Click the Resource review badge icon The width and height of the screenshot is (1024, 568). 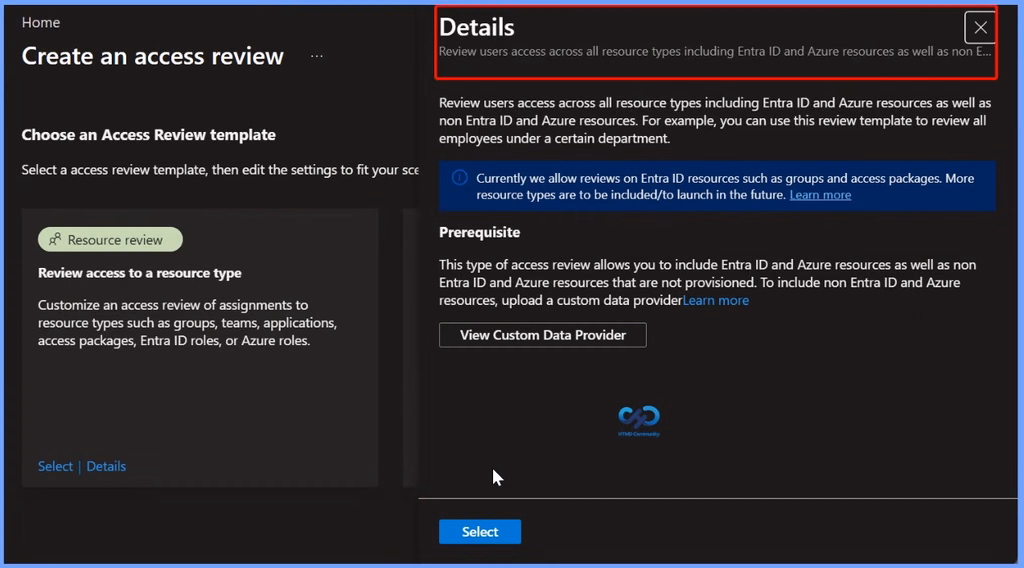click(55, 240)
